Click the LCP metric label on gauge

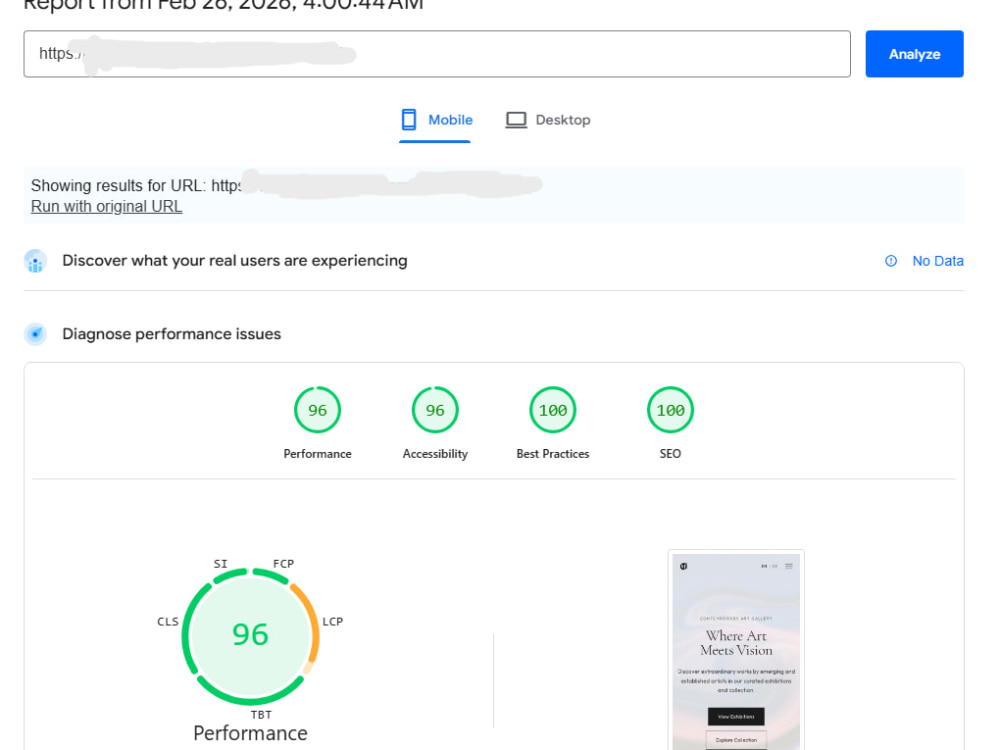click(333, 622)
